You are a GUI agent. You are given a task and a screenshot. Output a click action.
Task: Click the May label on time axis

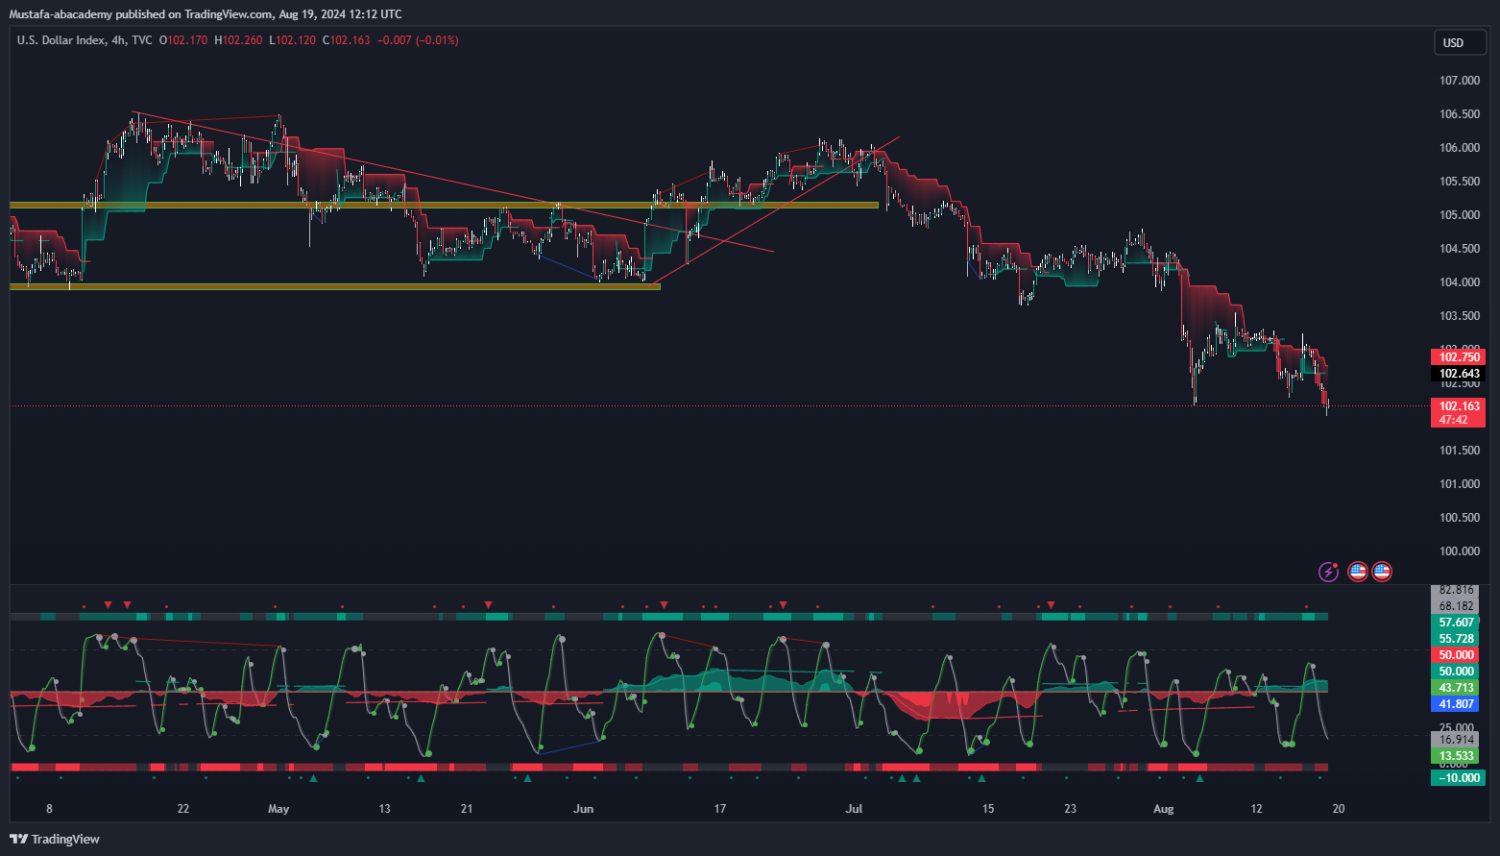click(x=278, y=809)
